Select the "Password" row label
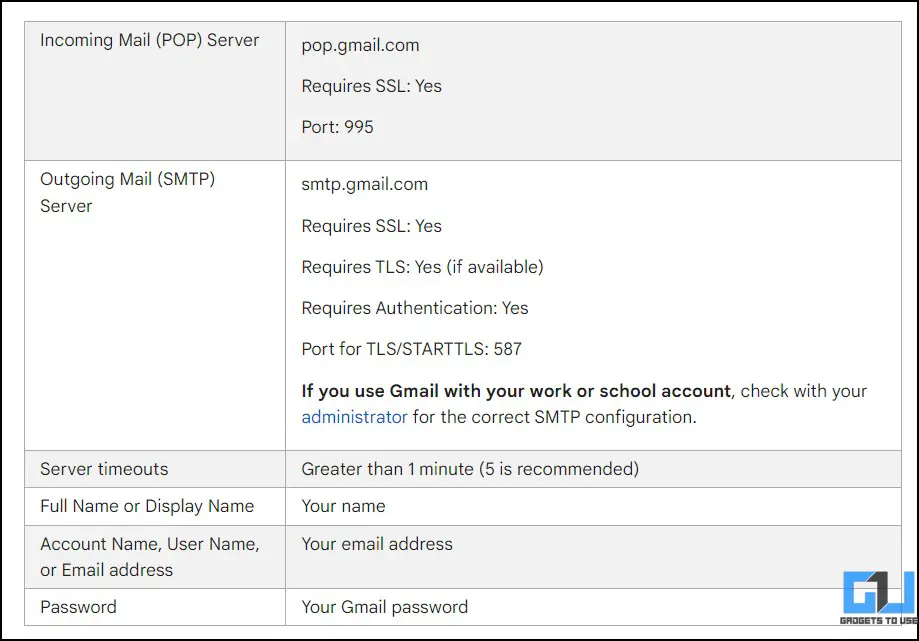 [79, 606]
